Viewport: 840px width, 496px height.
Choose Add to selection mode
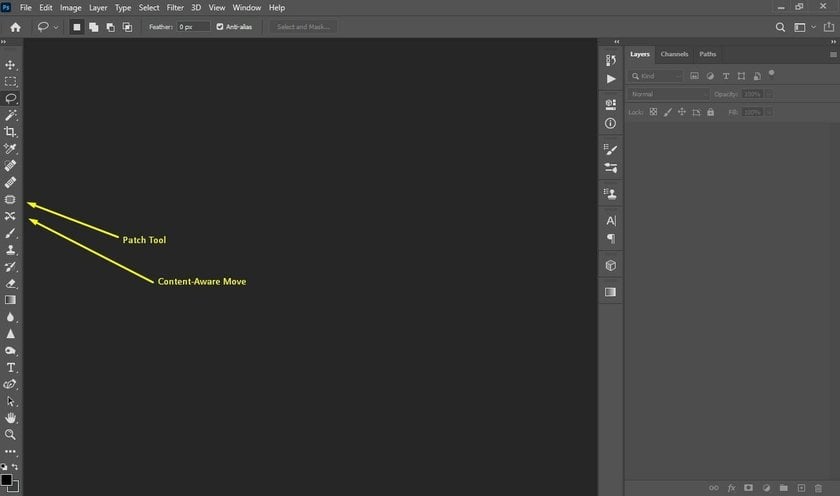point(94,27)
